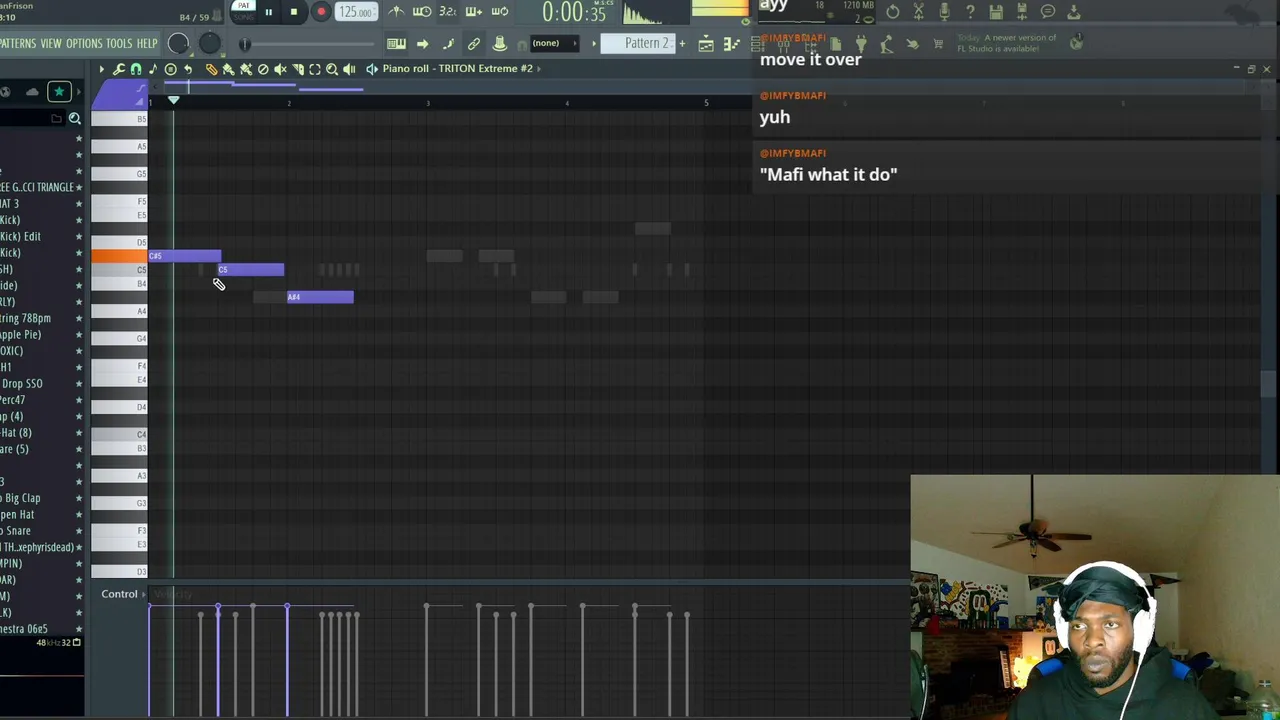Open the playlist view icon
The image size is (1280, 720).
point(706,44)
